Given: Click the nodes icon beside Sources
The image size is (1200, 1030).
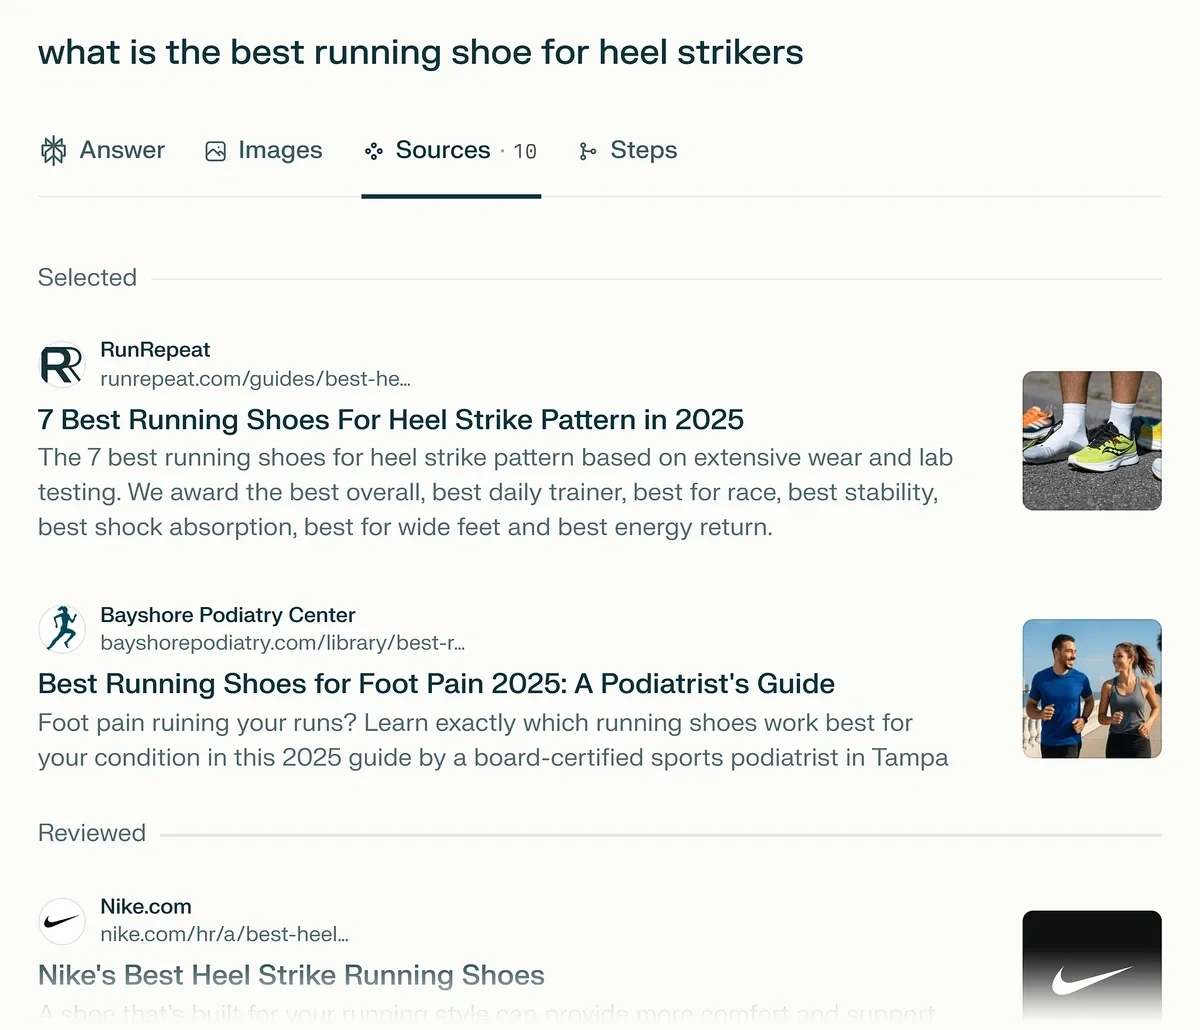Looking at the screenshot, I should click(x=373, y=151).
